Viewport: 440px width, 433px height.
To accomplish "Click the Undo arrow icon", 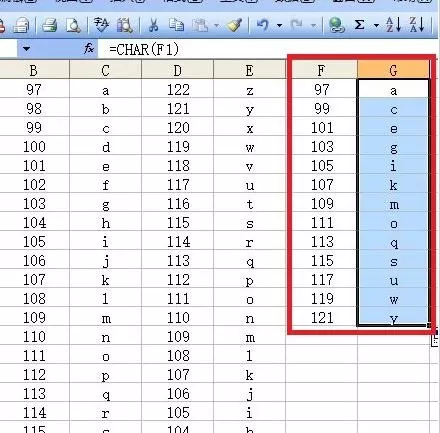I will point(263,25).
